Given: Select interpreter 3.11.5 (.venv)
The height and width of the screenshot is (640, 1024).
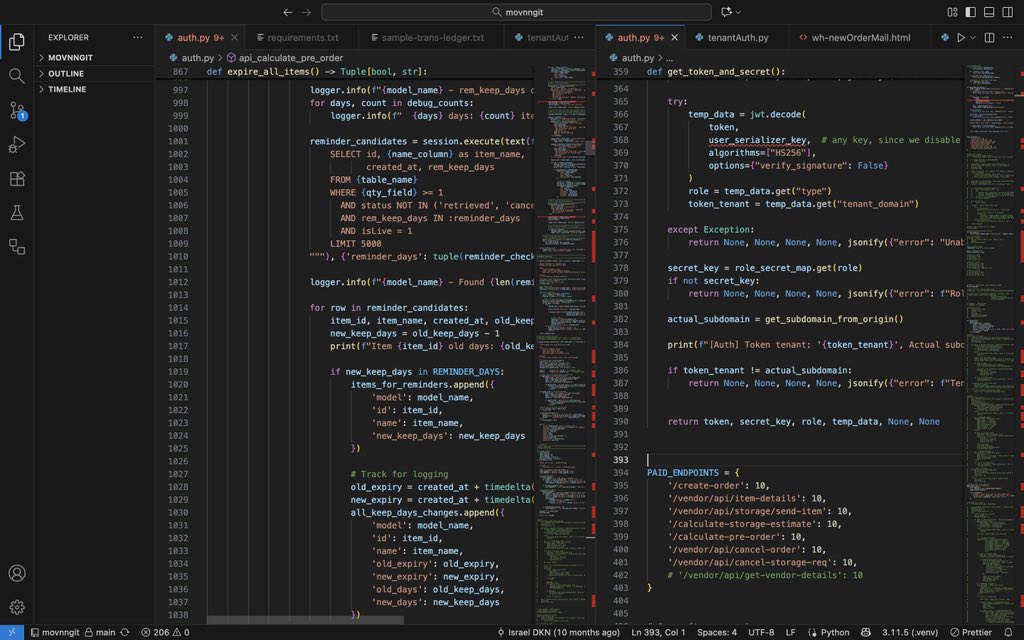Looking at the screenshot, I should pos(910,632).
